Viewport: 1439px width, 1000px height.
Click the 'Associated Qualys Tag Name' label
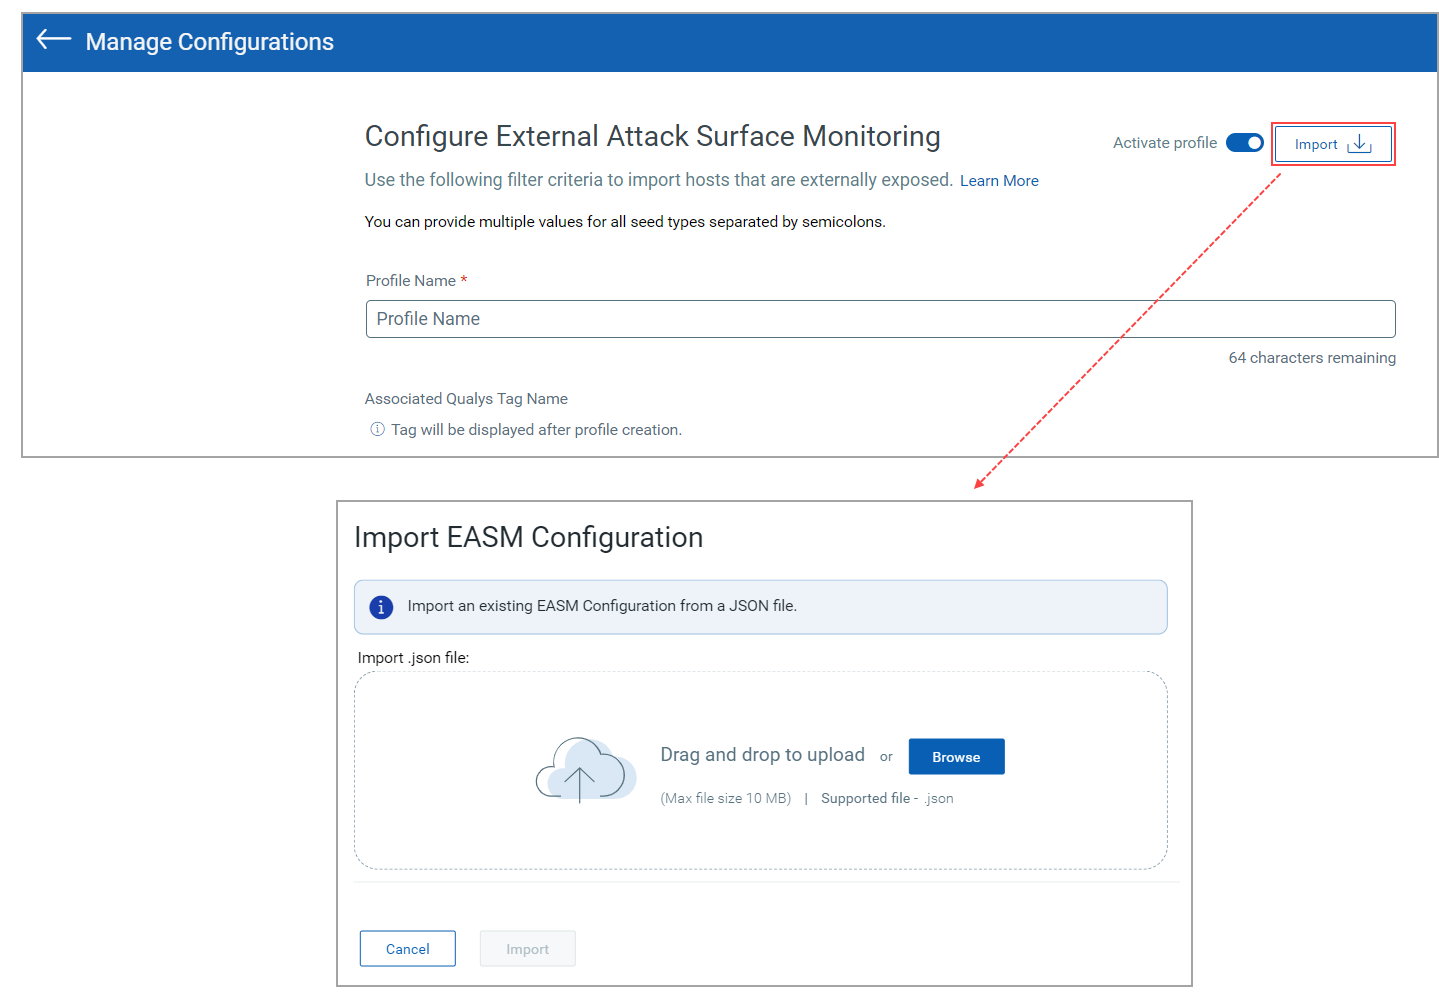click(x=466, y=399)
